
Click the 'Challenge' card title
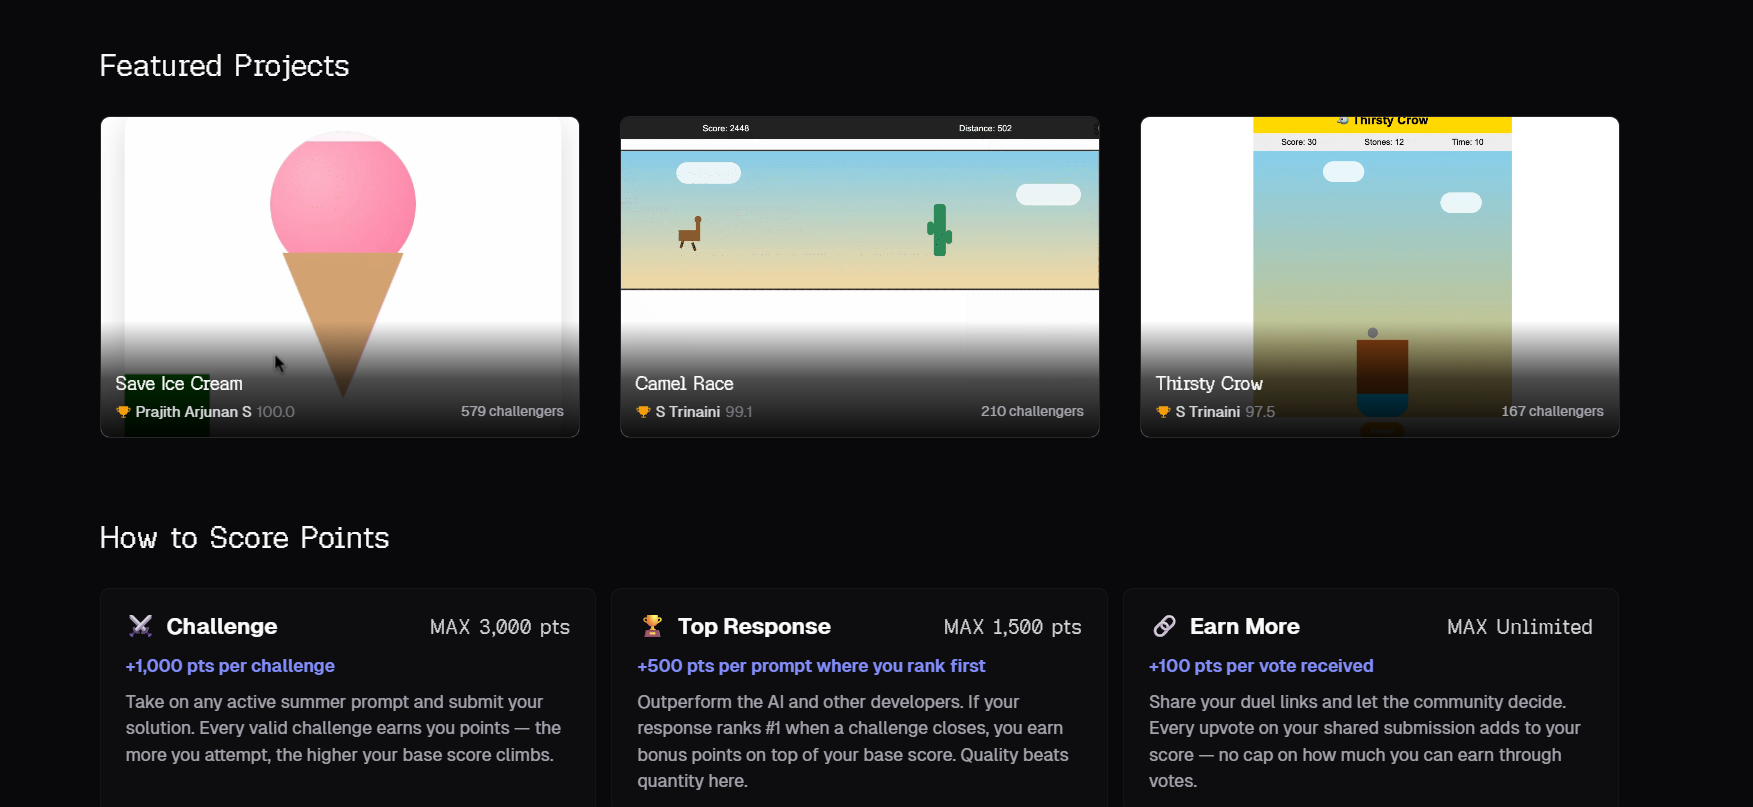[222, 627]
